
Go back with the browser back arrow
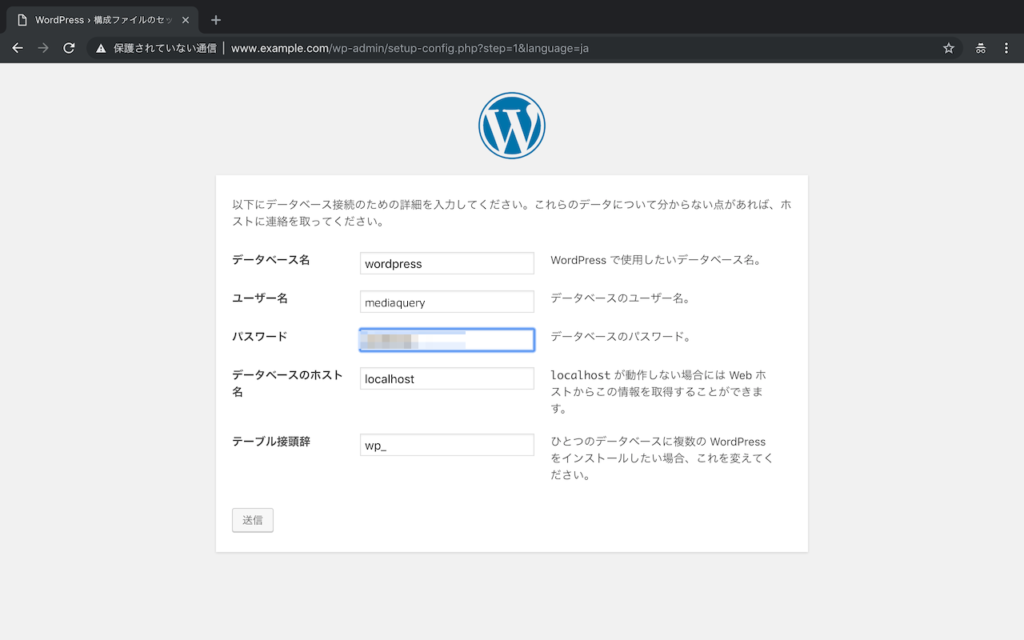click(x=18, y=48)
